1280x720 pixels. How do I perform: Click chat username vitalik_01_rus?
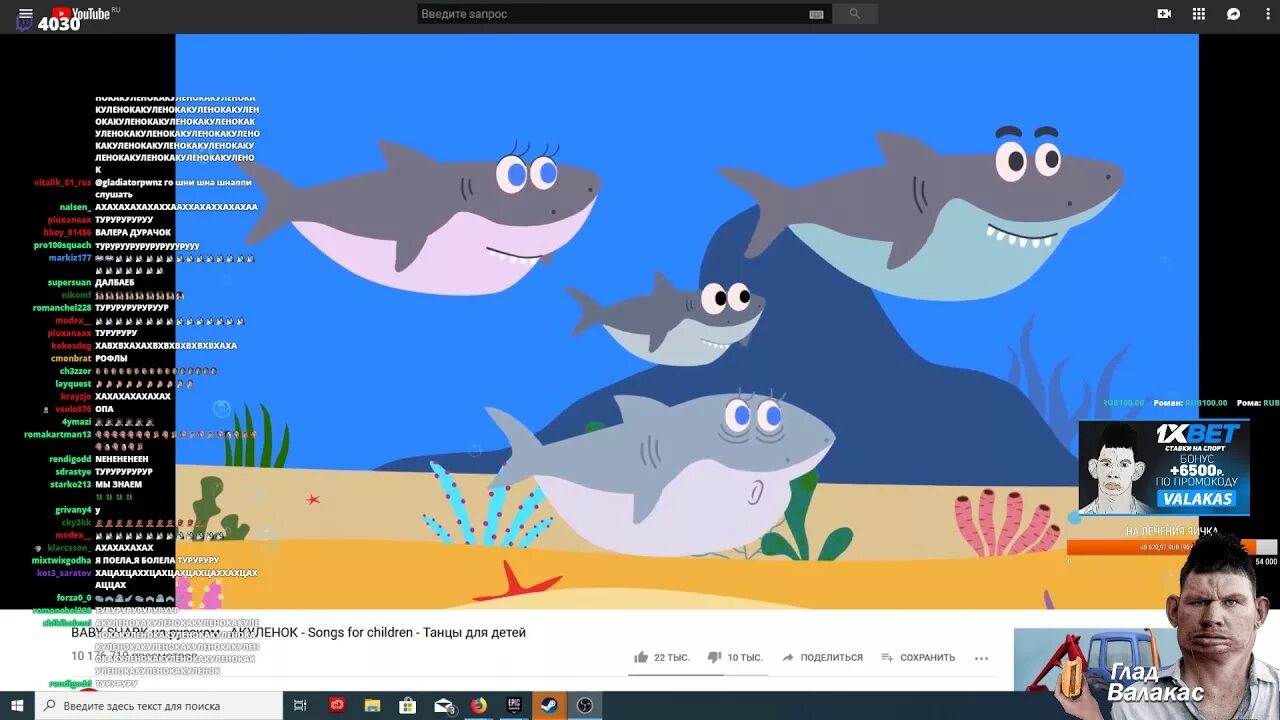[62, 182]
